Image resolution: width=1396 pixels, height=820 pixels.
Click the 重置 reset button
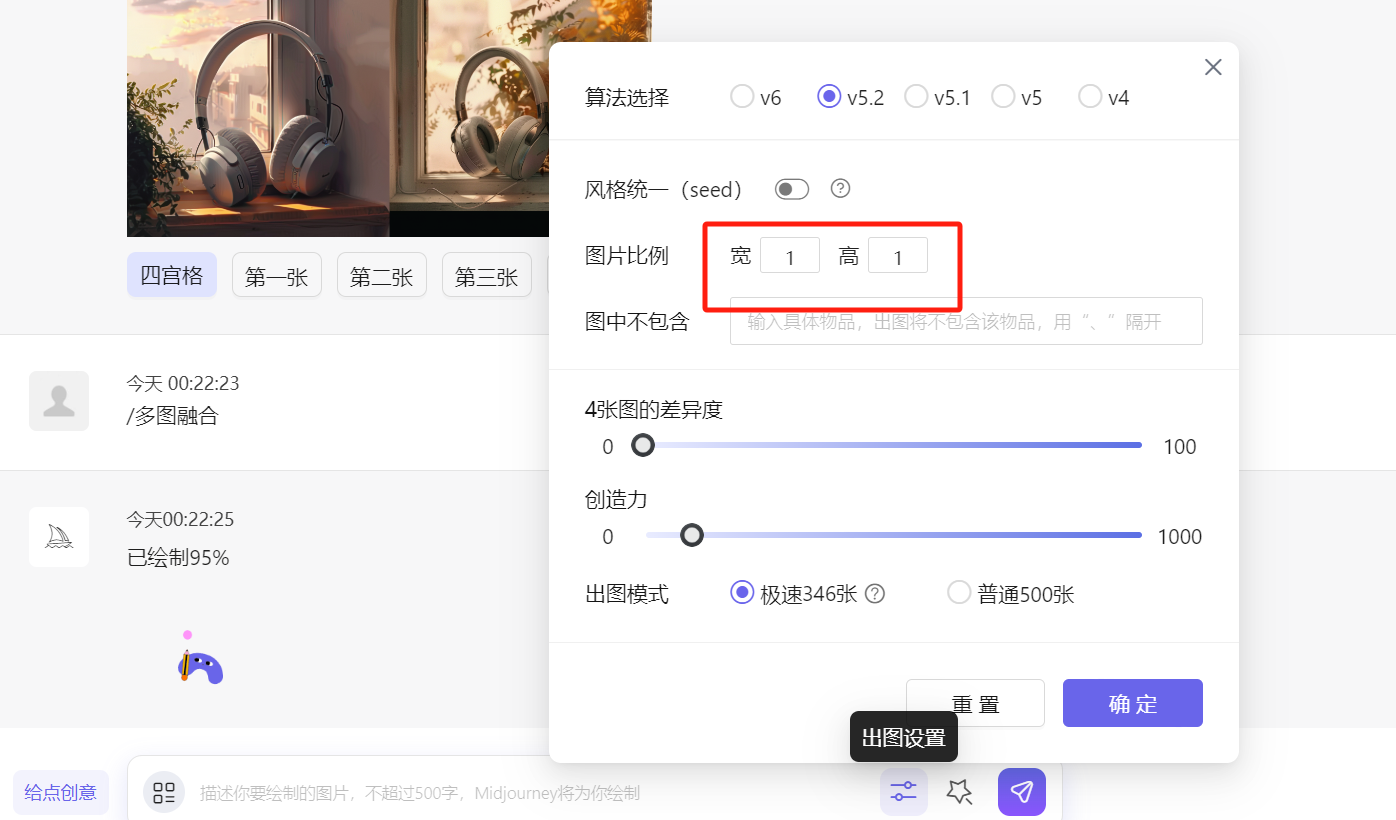[975, 703]
